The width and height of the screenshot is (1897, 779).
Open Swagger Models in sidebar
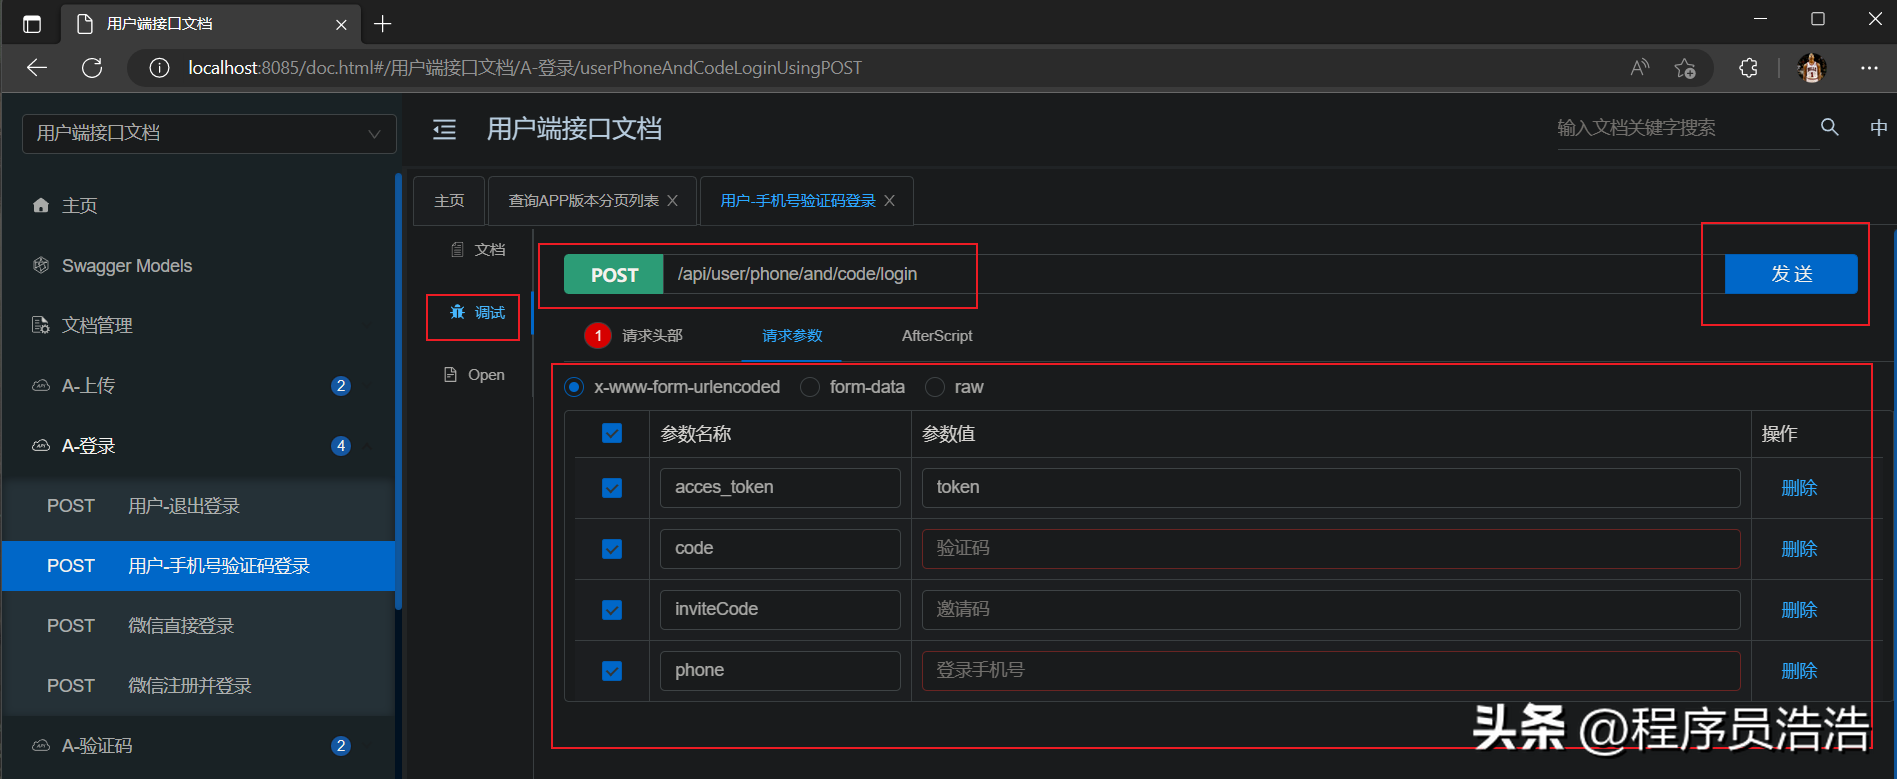pos(198,266)
